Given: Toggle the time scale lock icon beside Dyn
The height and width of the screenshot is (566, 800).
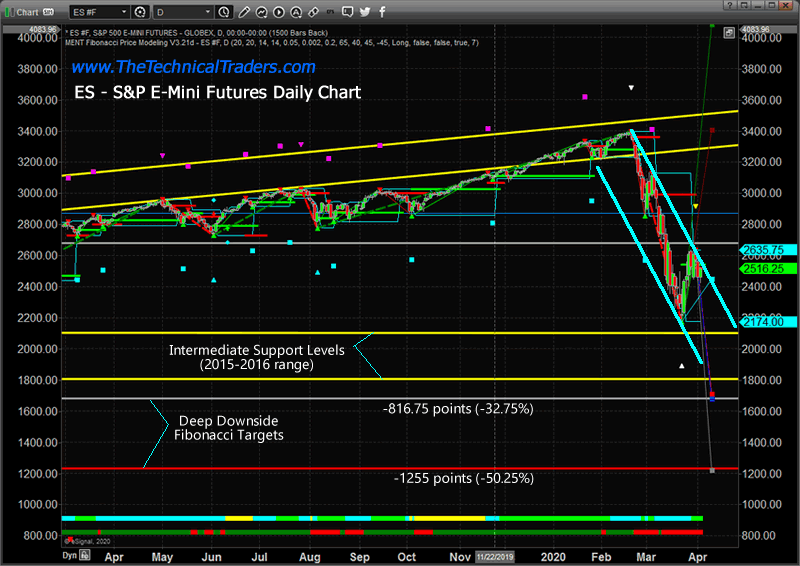Looking at the screenshot, I should pyautogui.click(x=85, y=555).
